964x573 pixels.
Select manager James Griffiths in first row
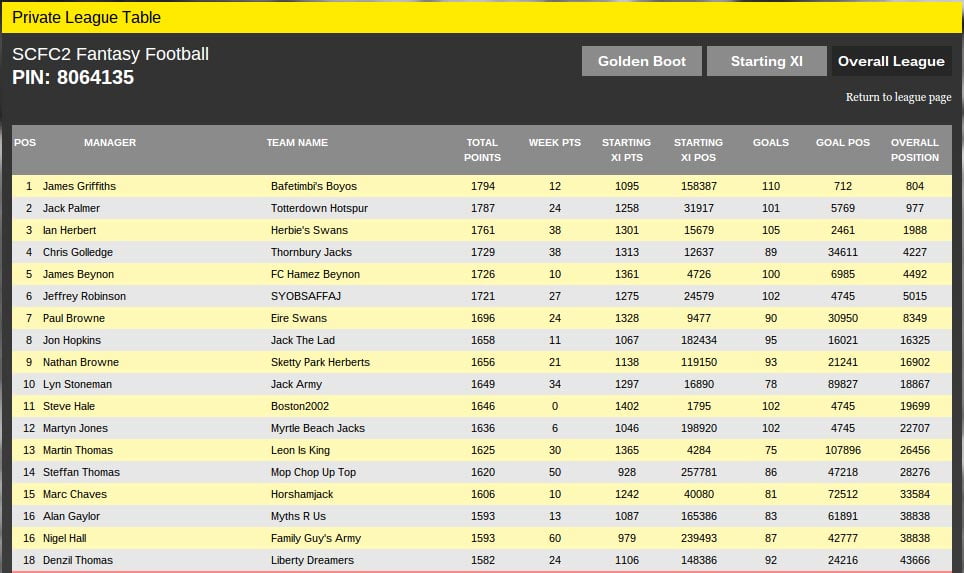pos(79,186)
